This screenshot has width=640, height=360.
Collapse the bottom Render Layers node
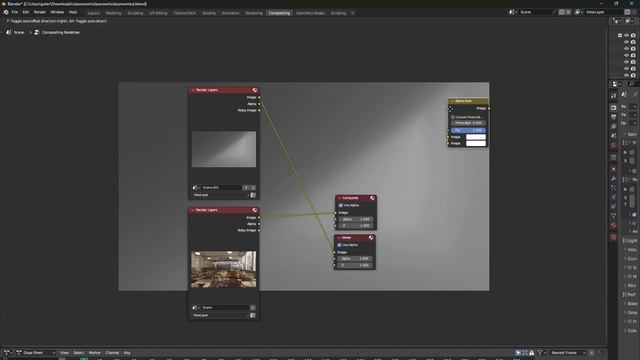(193, 210)
